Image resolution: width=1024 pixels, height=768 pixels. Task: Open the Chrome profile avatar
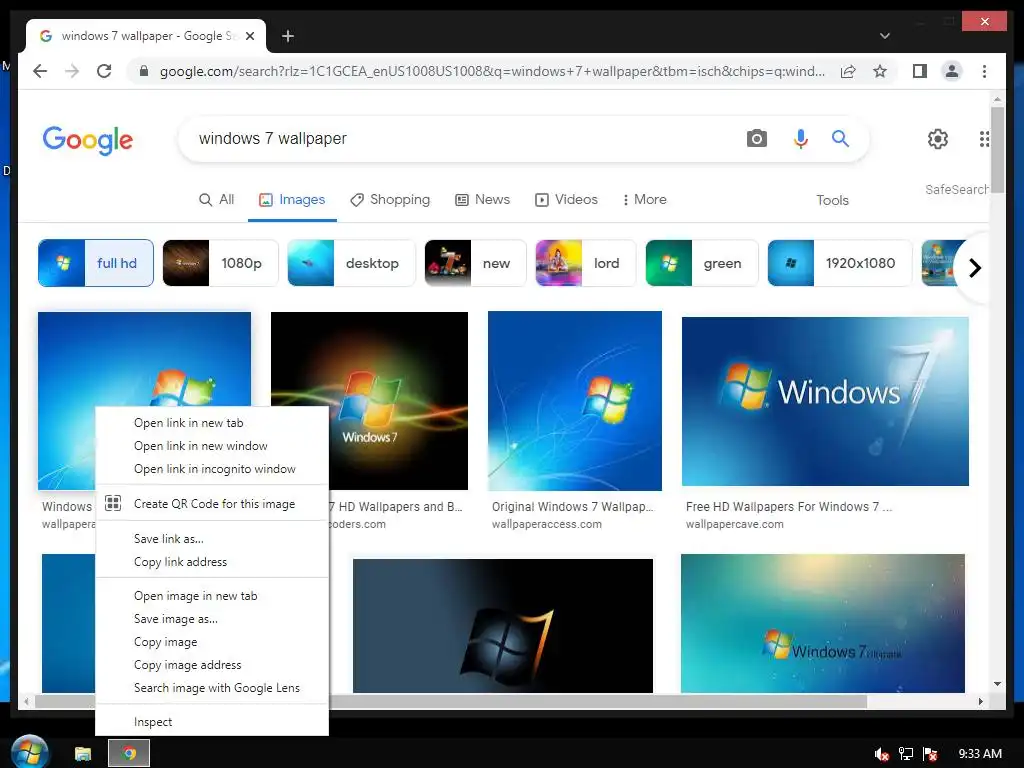coord(952,71)
